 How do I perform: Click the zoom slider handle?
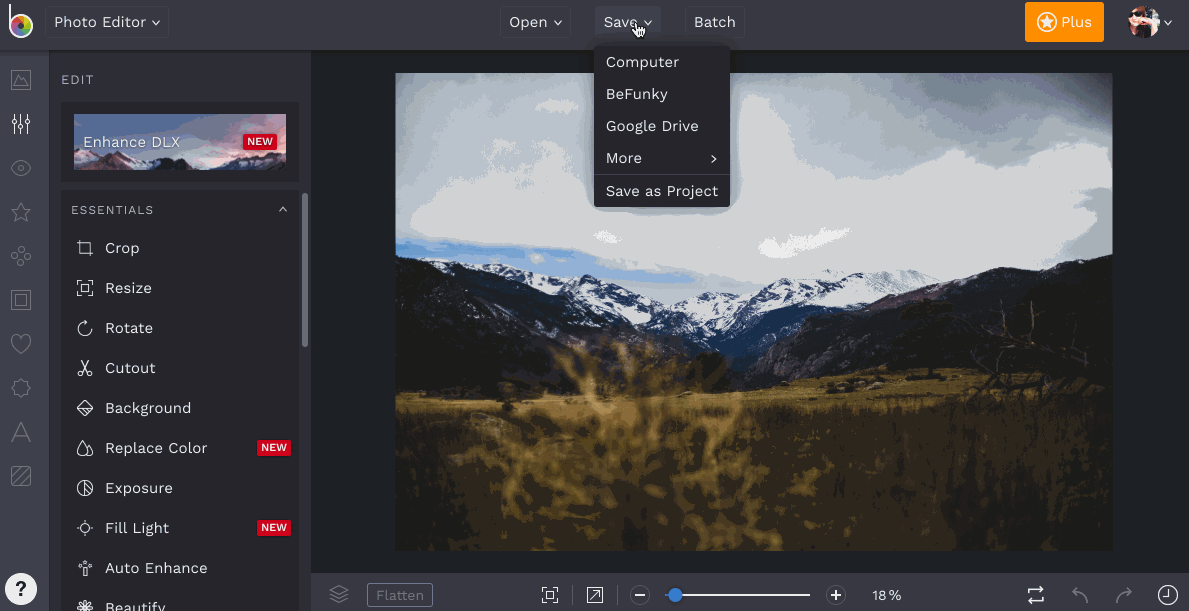pos(675,595)
